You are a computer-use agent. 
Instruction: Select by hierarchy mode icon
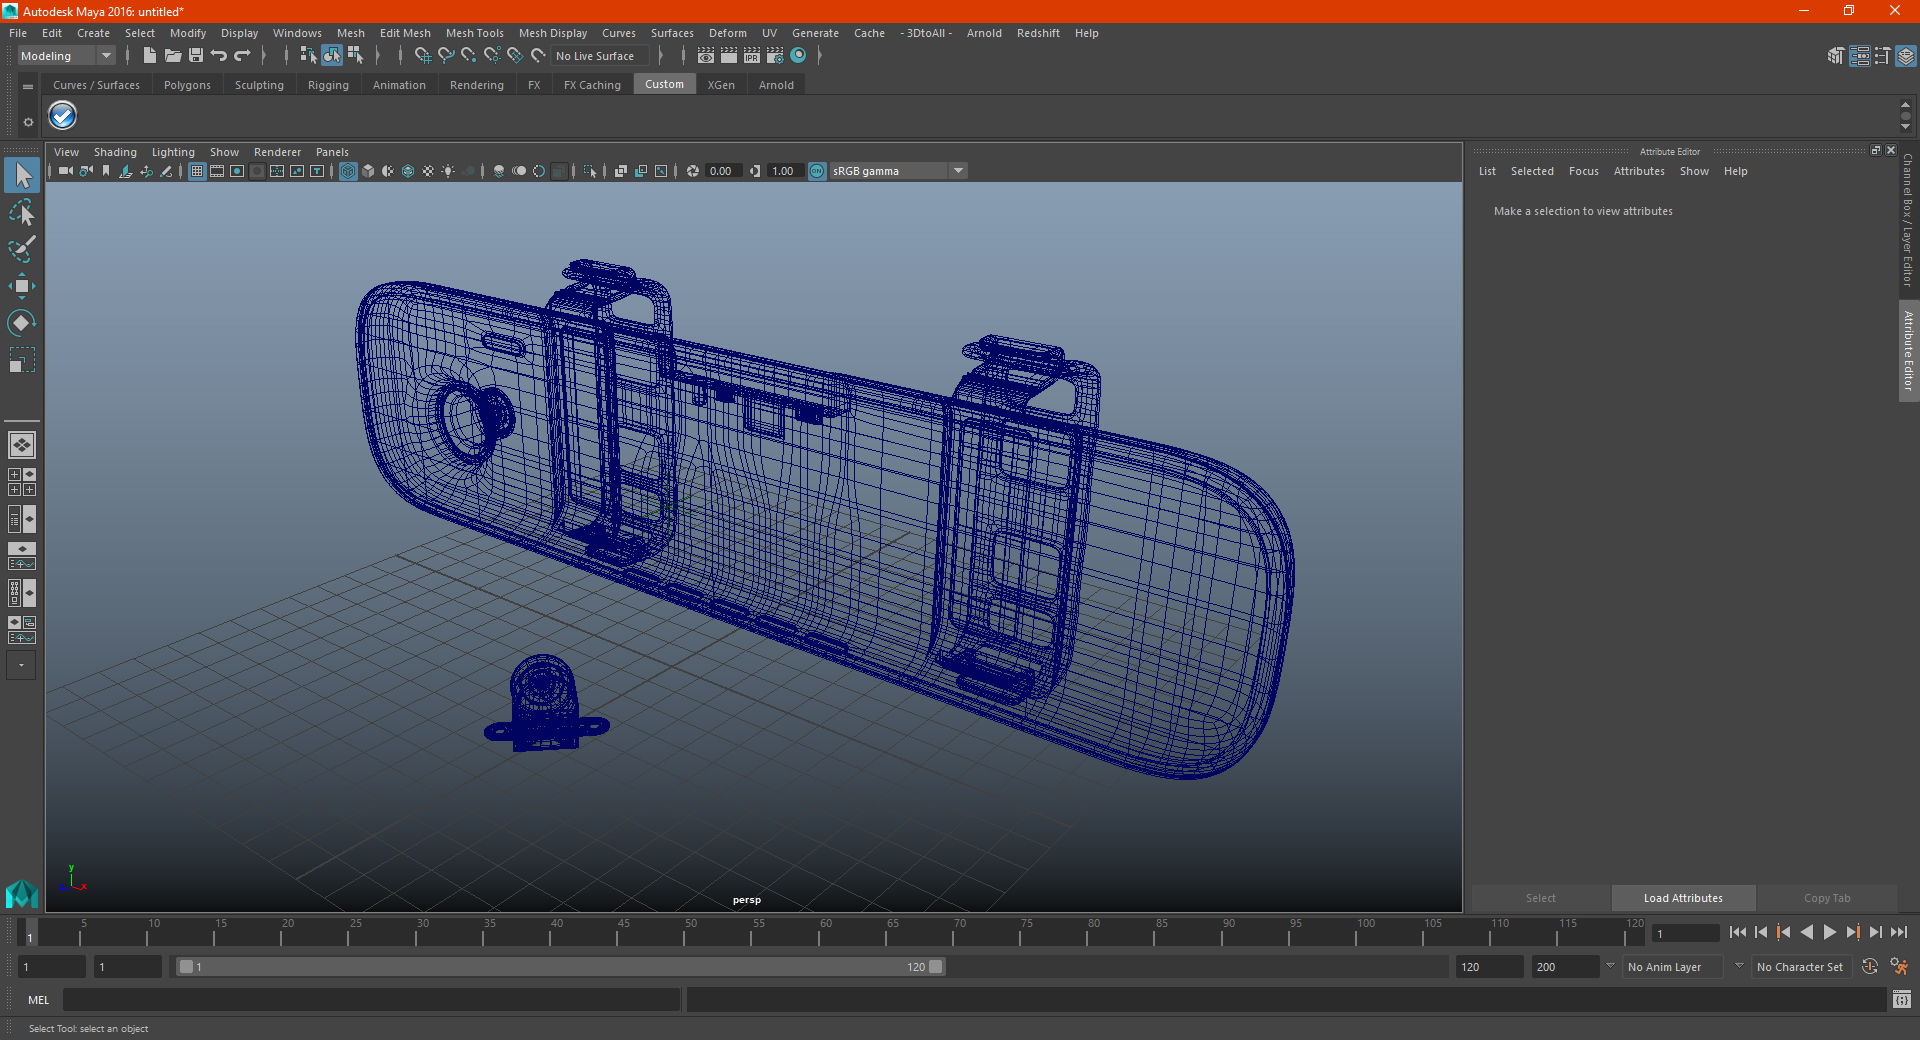click(308, 56)
